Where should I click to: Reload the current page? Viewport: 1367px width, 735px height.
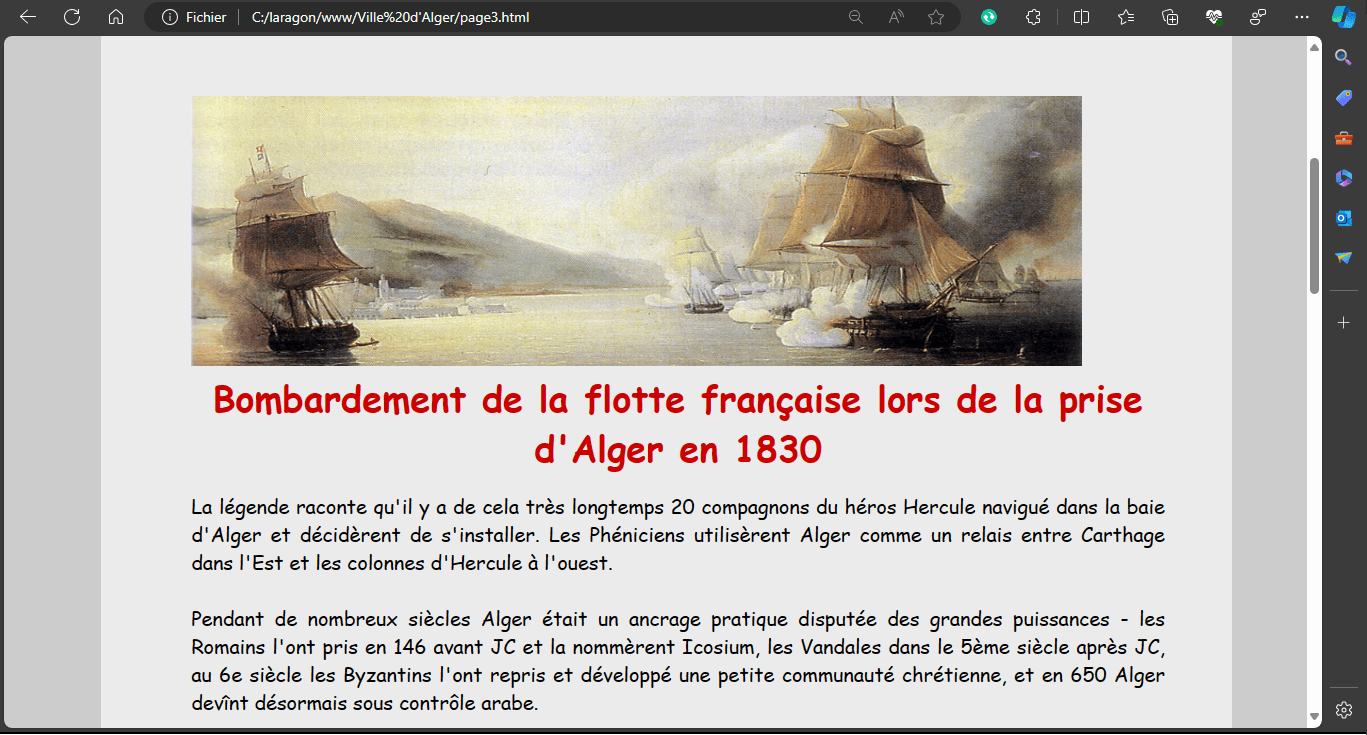[x=72, y=17]
